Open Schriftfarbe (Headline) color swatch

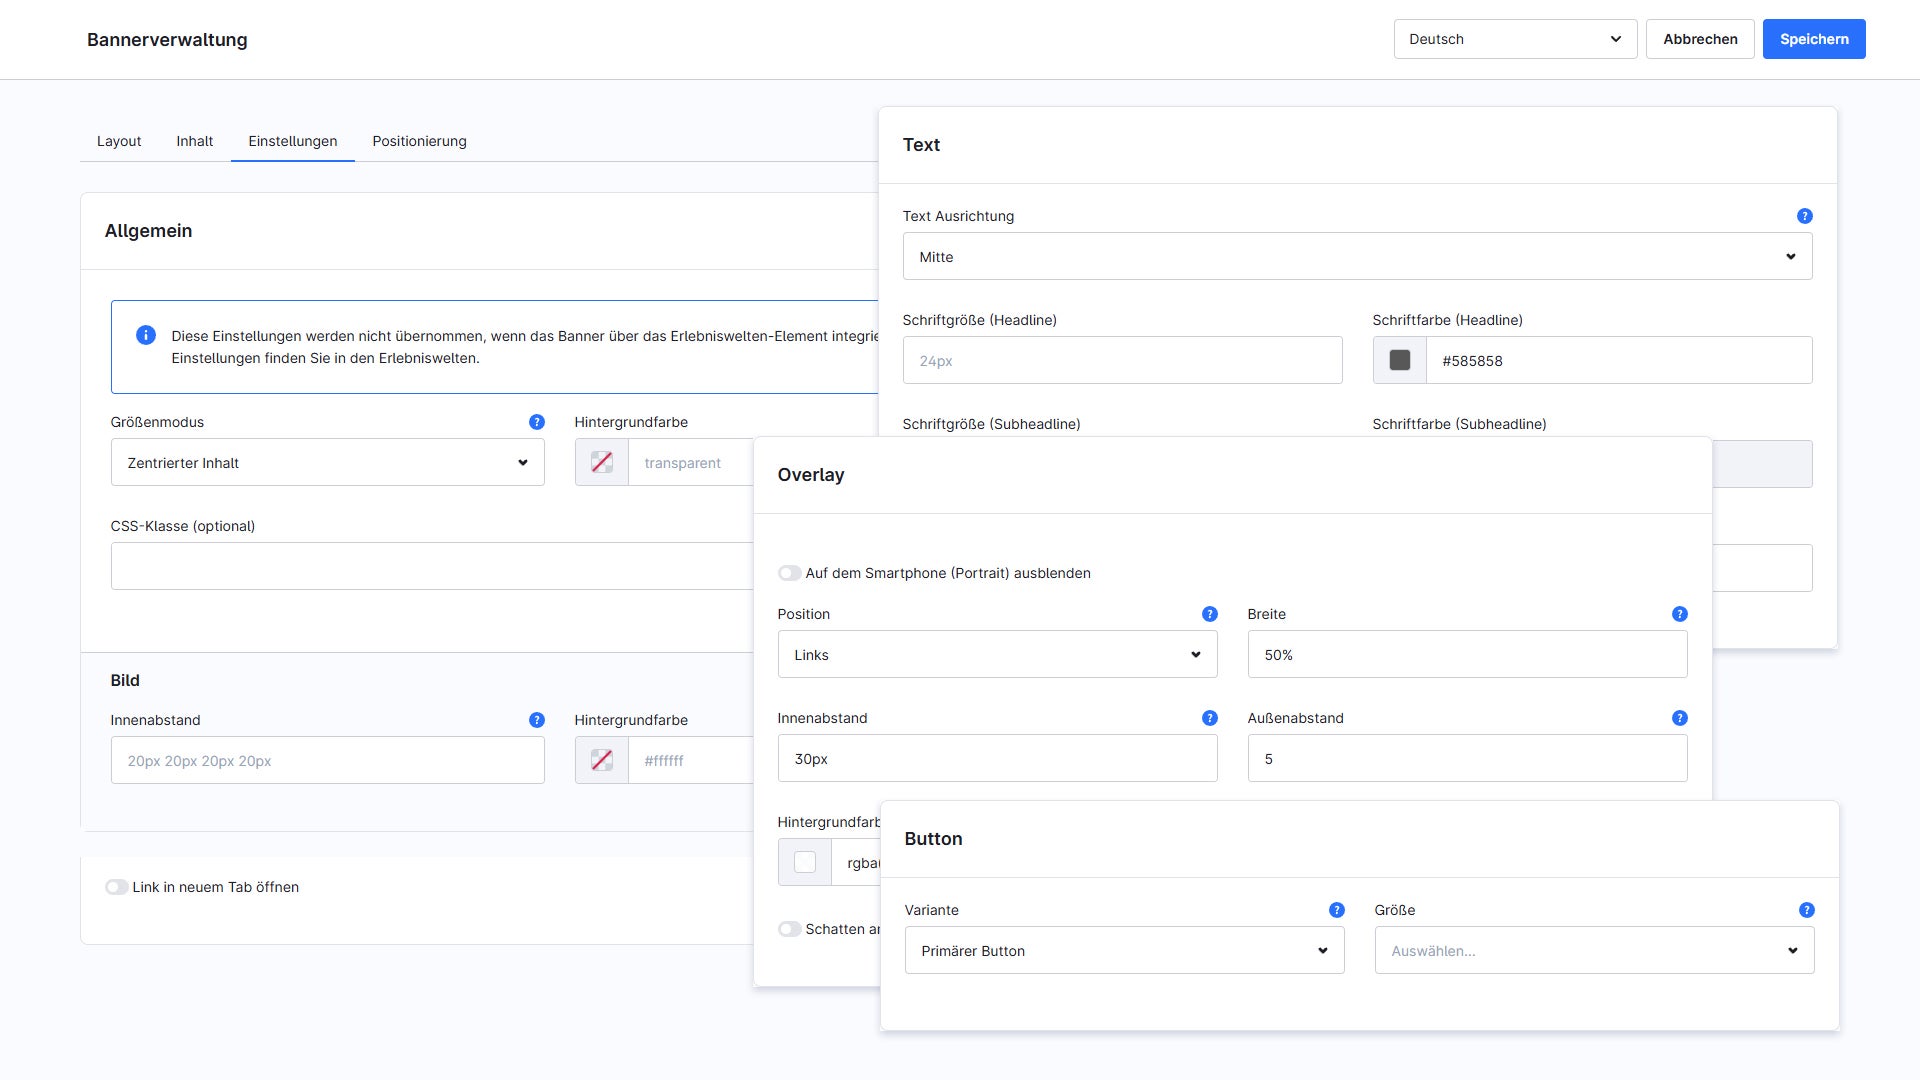[x=1399, y=360]
